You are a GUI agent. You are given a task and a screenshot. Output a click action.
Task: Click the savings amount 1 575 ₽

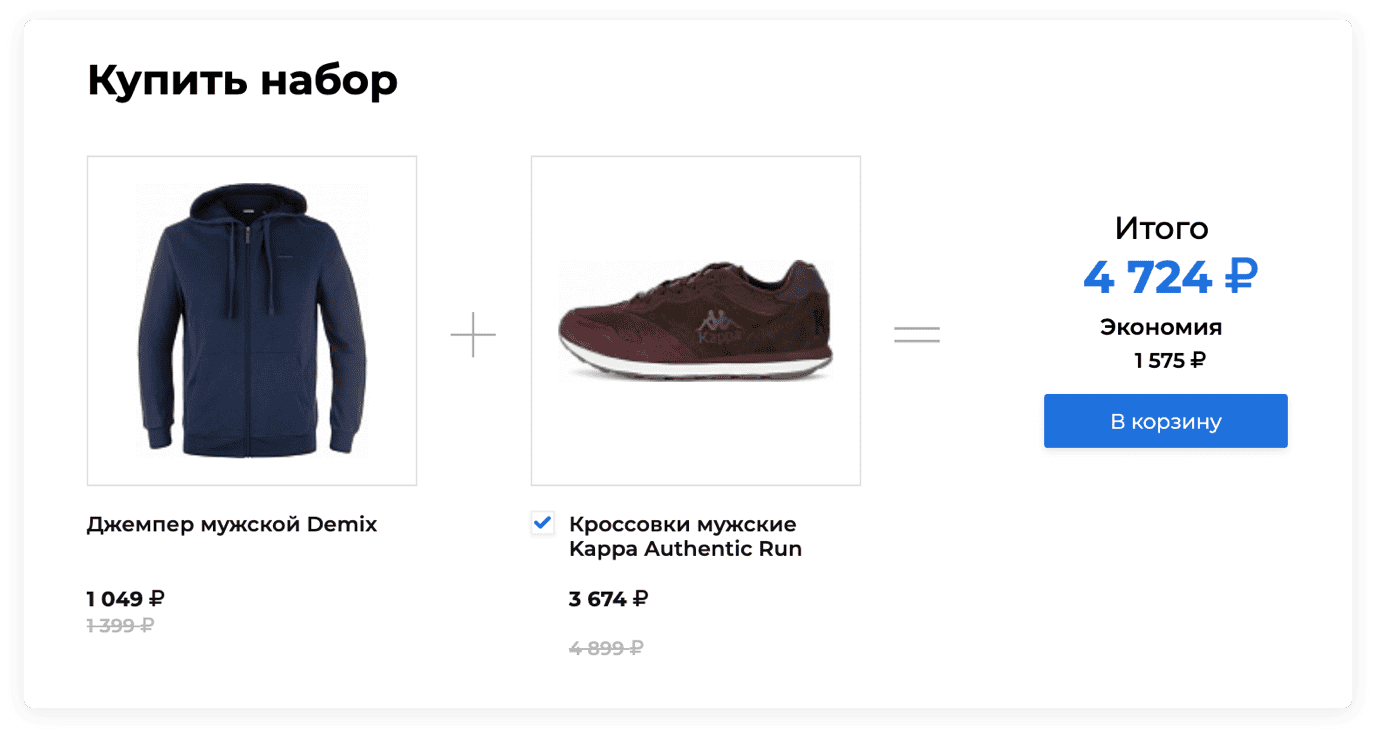tap(1169, 360)
